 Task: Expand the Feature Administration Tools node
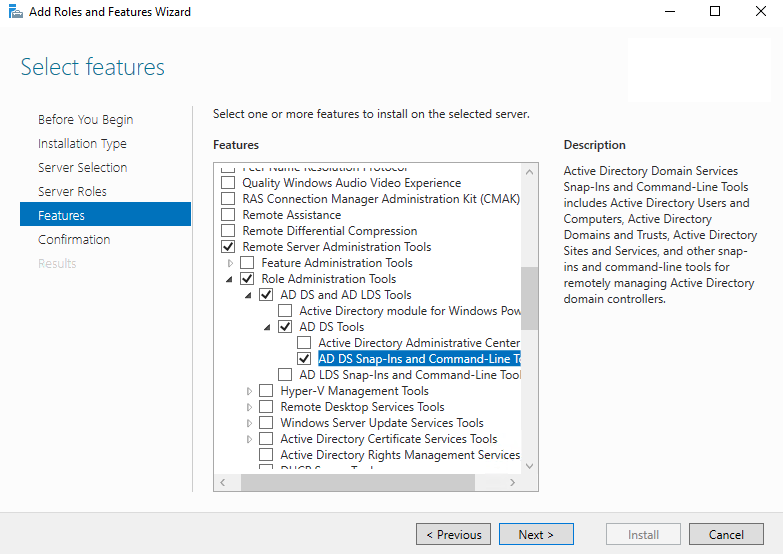231,263
